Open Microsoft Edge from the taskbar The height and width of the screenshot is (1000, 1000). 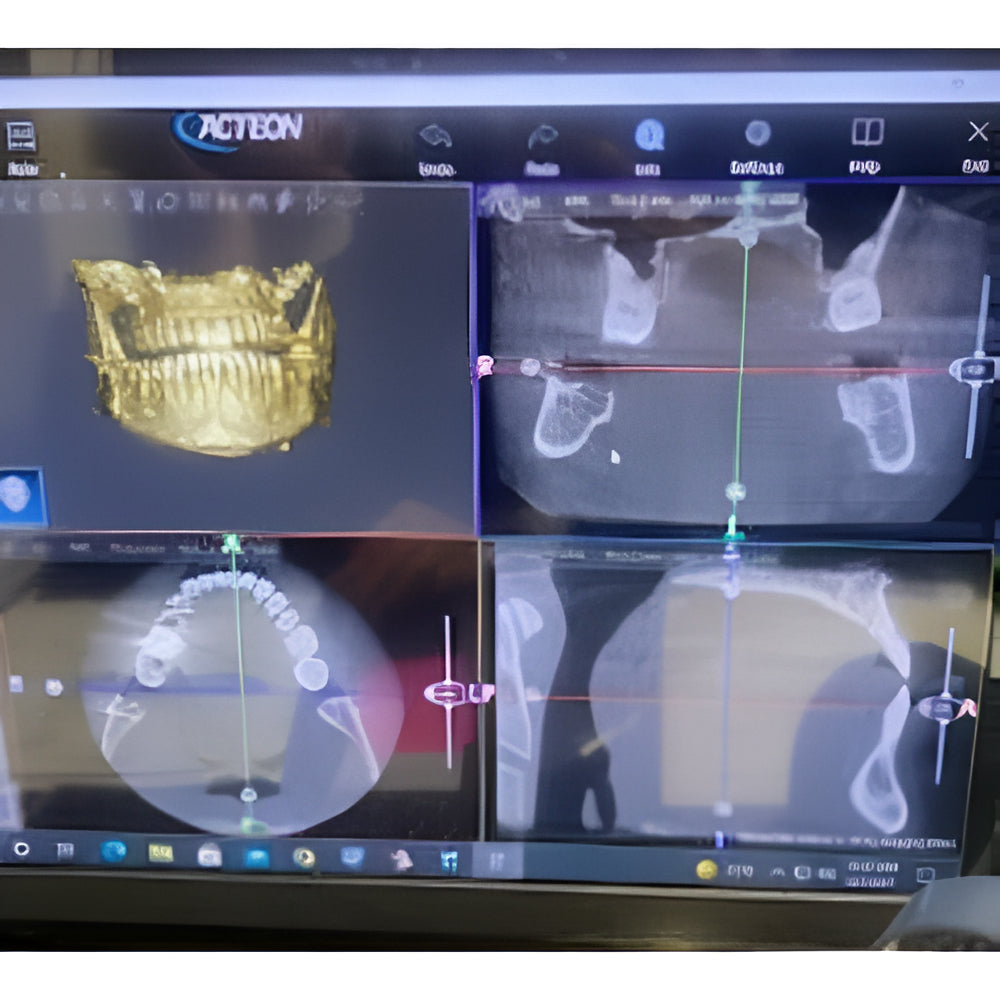coord(113,851)
